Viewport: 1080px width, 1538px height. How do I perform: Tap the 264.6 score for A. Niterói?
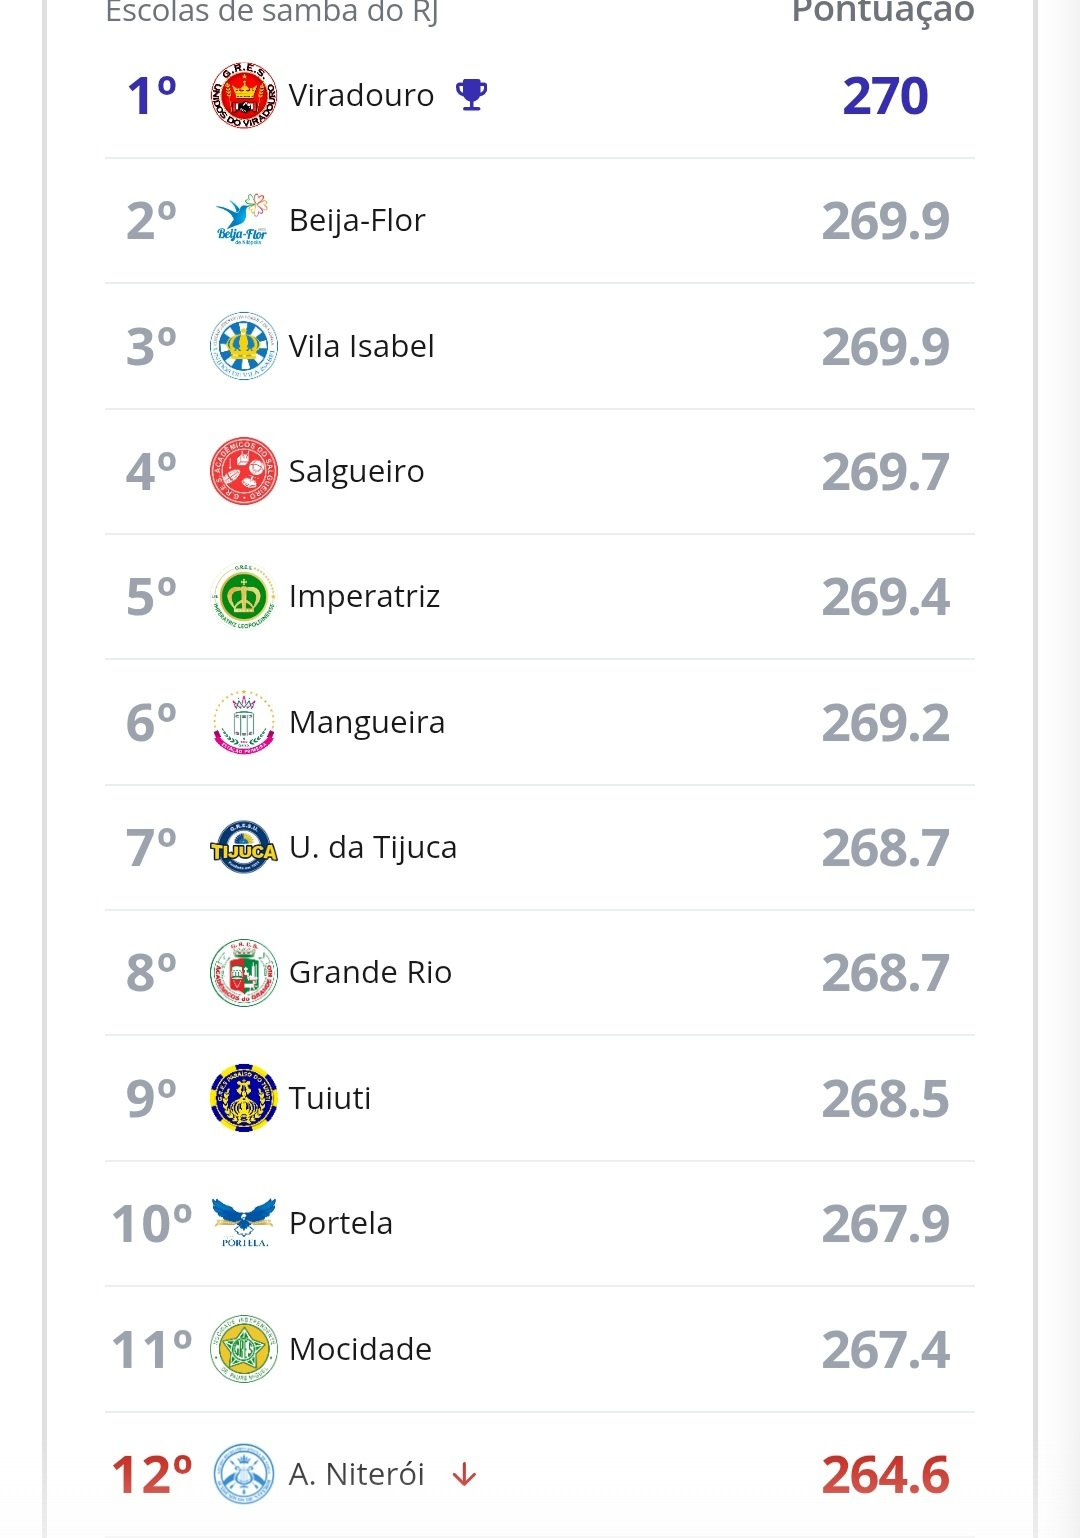click(885, 1475)
